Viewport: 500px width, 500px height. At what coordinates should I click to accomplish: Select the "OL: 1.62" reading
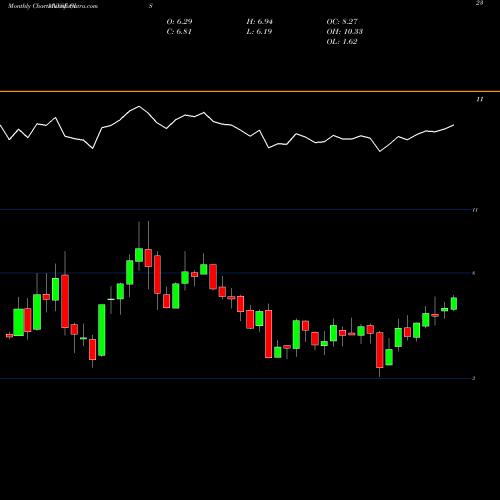342,42
